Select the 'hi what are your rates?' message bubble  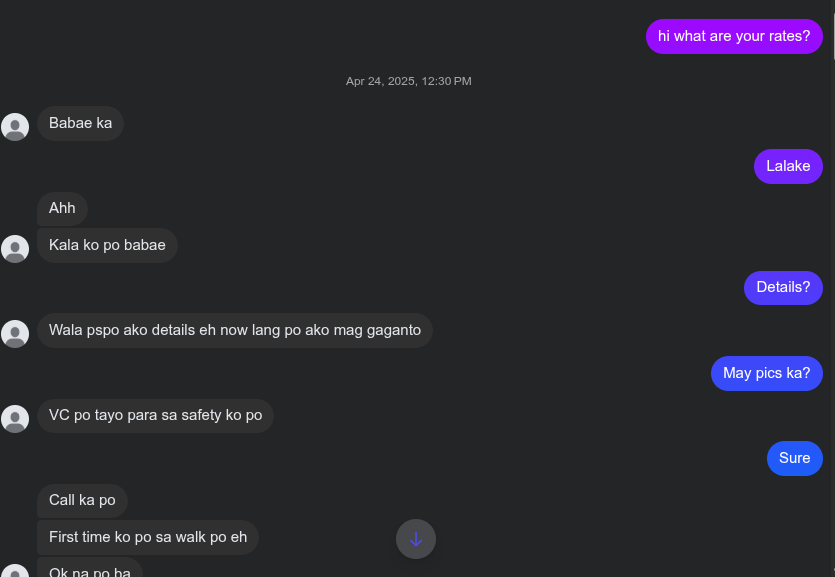pos(734,36)
